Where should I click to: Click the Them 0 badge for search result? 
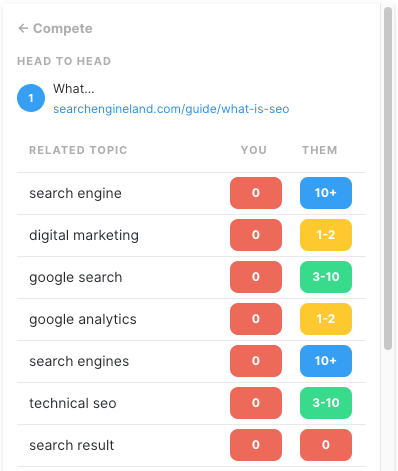click(326, 445)
